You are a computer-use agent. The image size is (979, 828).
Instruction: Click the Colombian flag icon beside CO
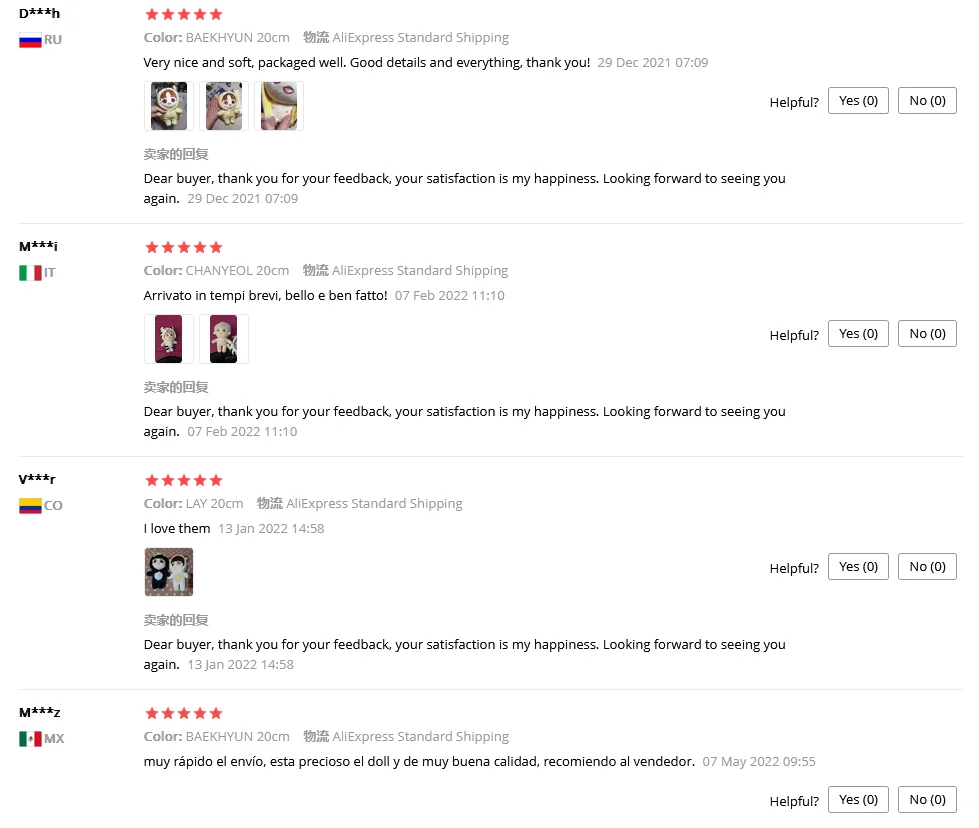30,506
